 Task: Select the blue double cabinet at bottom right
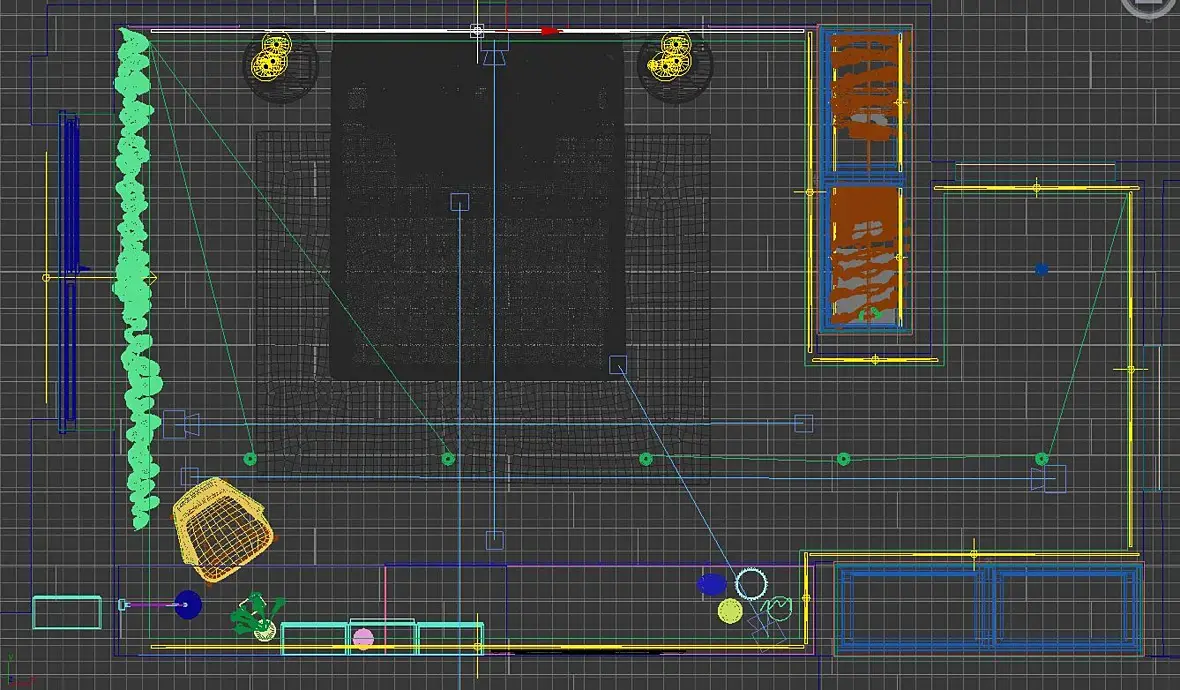point(989,608)
